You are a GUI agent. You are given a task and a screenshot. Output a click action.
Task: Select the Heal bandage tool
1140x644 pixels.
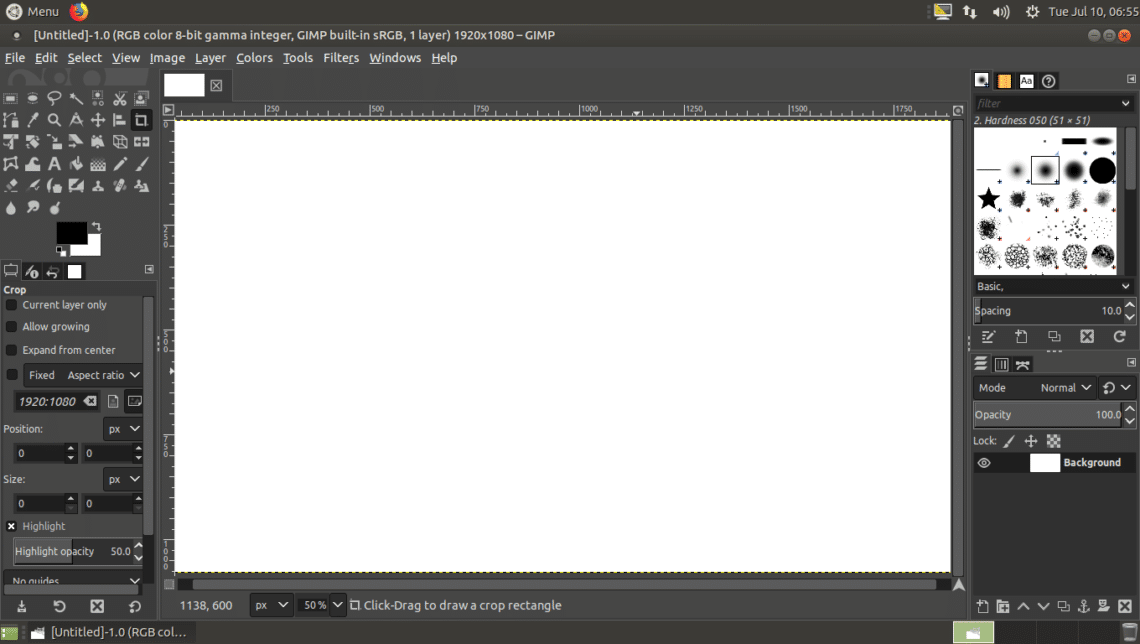point(120,186)
